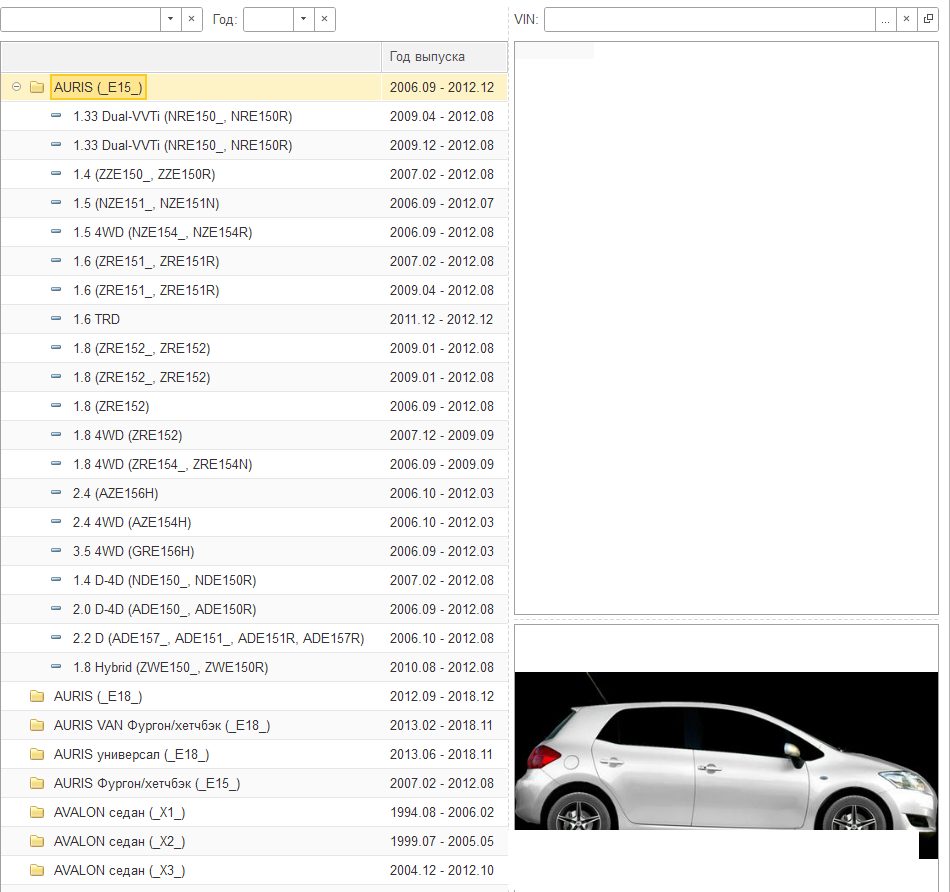Select the 1.5 (NZE151_, NZE151N) item icon

(56, 202)
